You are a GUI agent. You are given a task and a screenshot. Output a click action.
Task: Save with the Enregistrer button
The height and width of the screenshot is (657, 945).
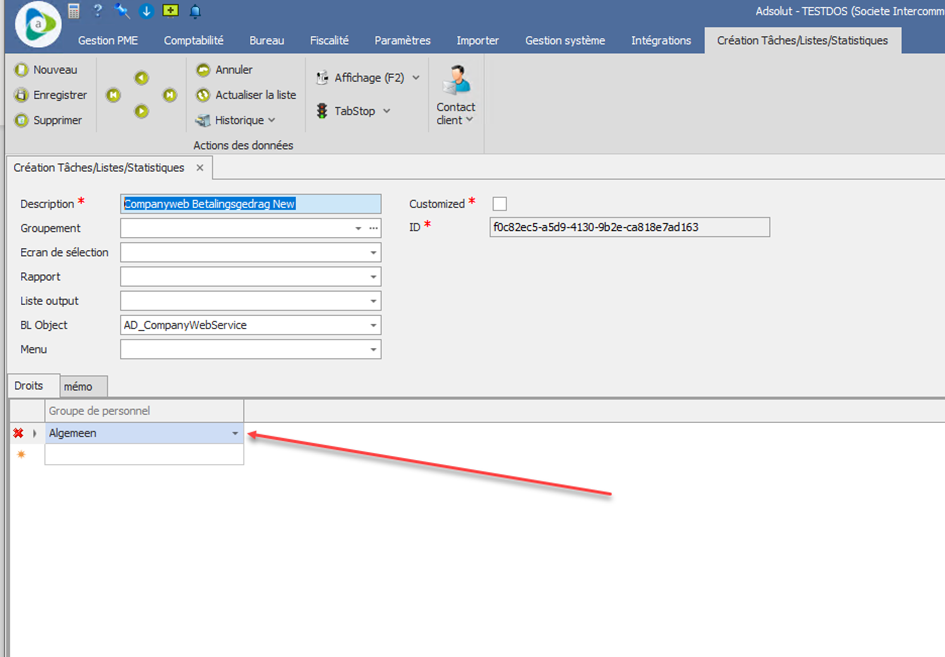click(x=51, y=95)
